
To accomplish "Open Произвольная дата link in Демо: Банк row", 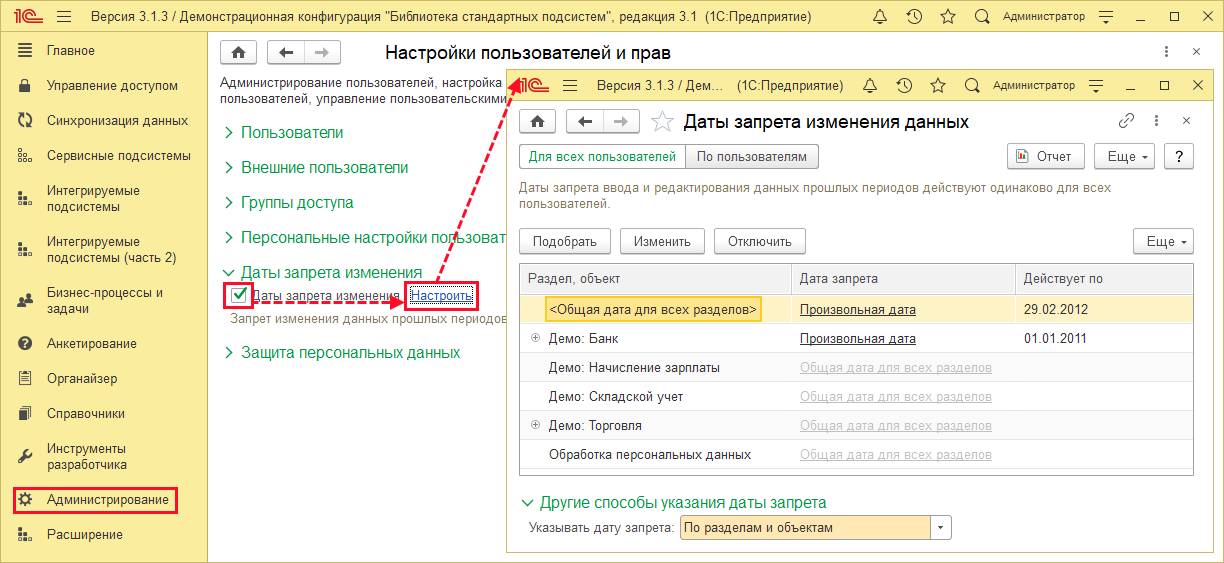I will pyautogui.click(x=858, y=339).
